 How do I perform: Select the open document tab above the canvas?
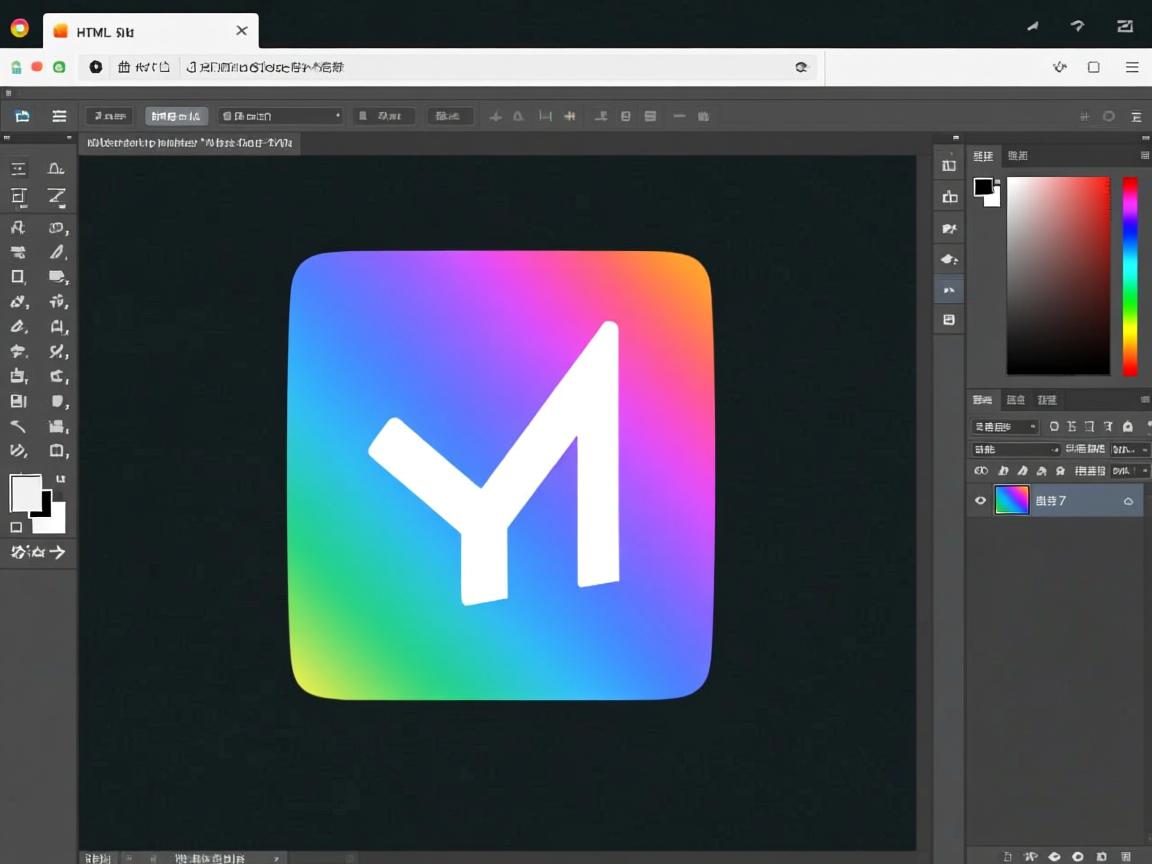(189, 144)
